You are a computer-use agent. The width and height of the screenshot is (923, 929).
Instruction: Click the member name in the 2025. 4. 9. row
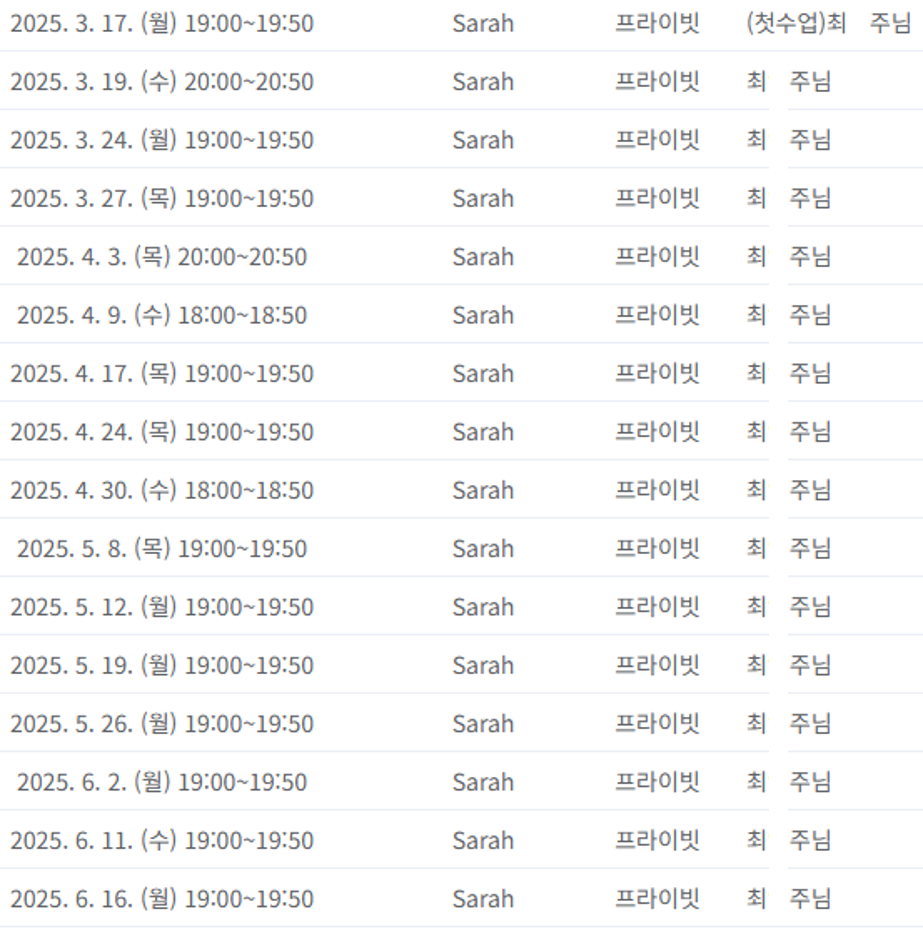coord(789,315)
